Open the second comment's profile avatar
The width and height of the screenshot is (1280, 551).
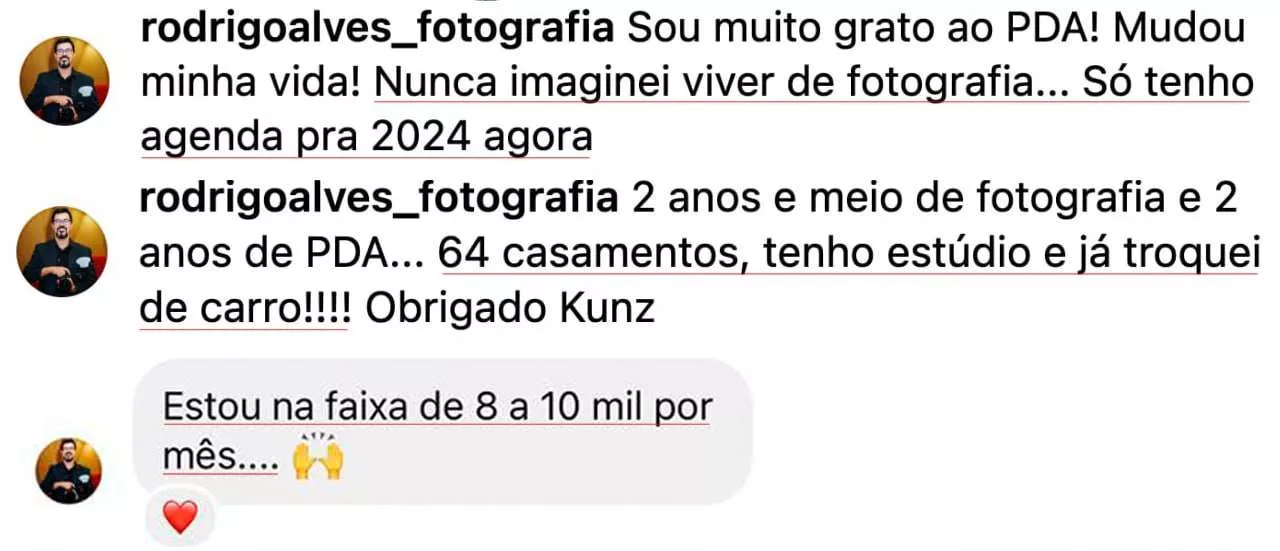65,252
